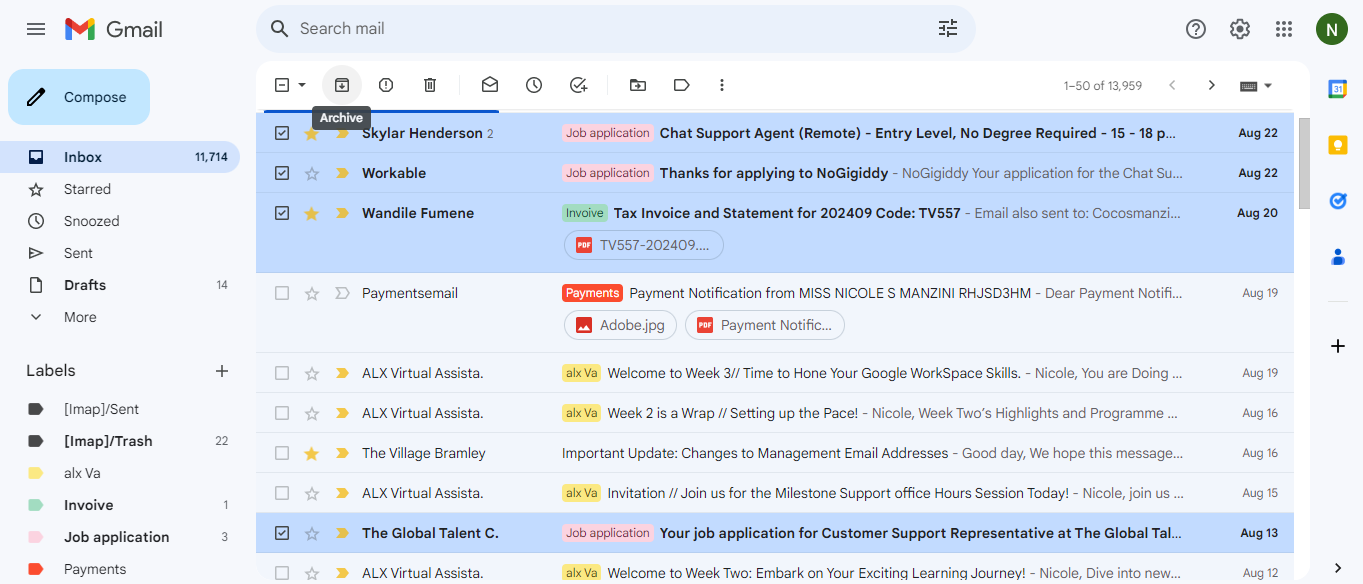Open the Google apps grid menu

point(1284,28)
